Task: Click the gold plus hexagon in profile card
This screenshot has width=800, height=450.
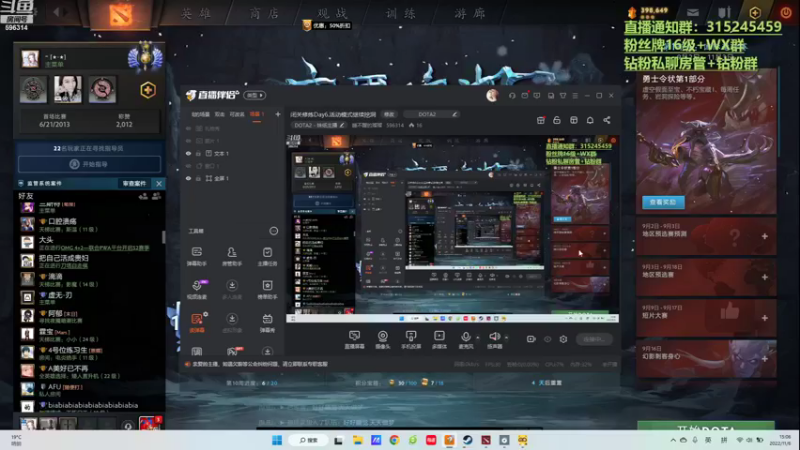Action: pyautogui.click(x=148, y=90)
